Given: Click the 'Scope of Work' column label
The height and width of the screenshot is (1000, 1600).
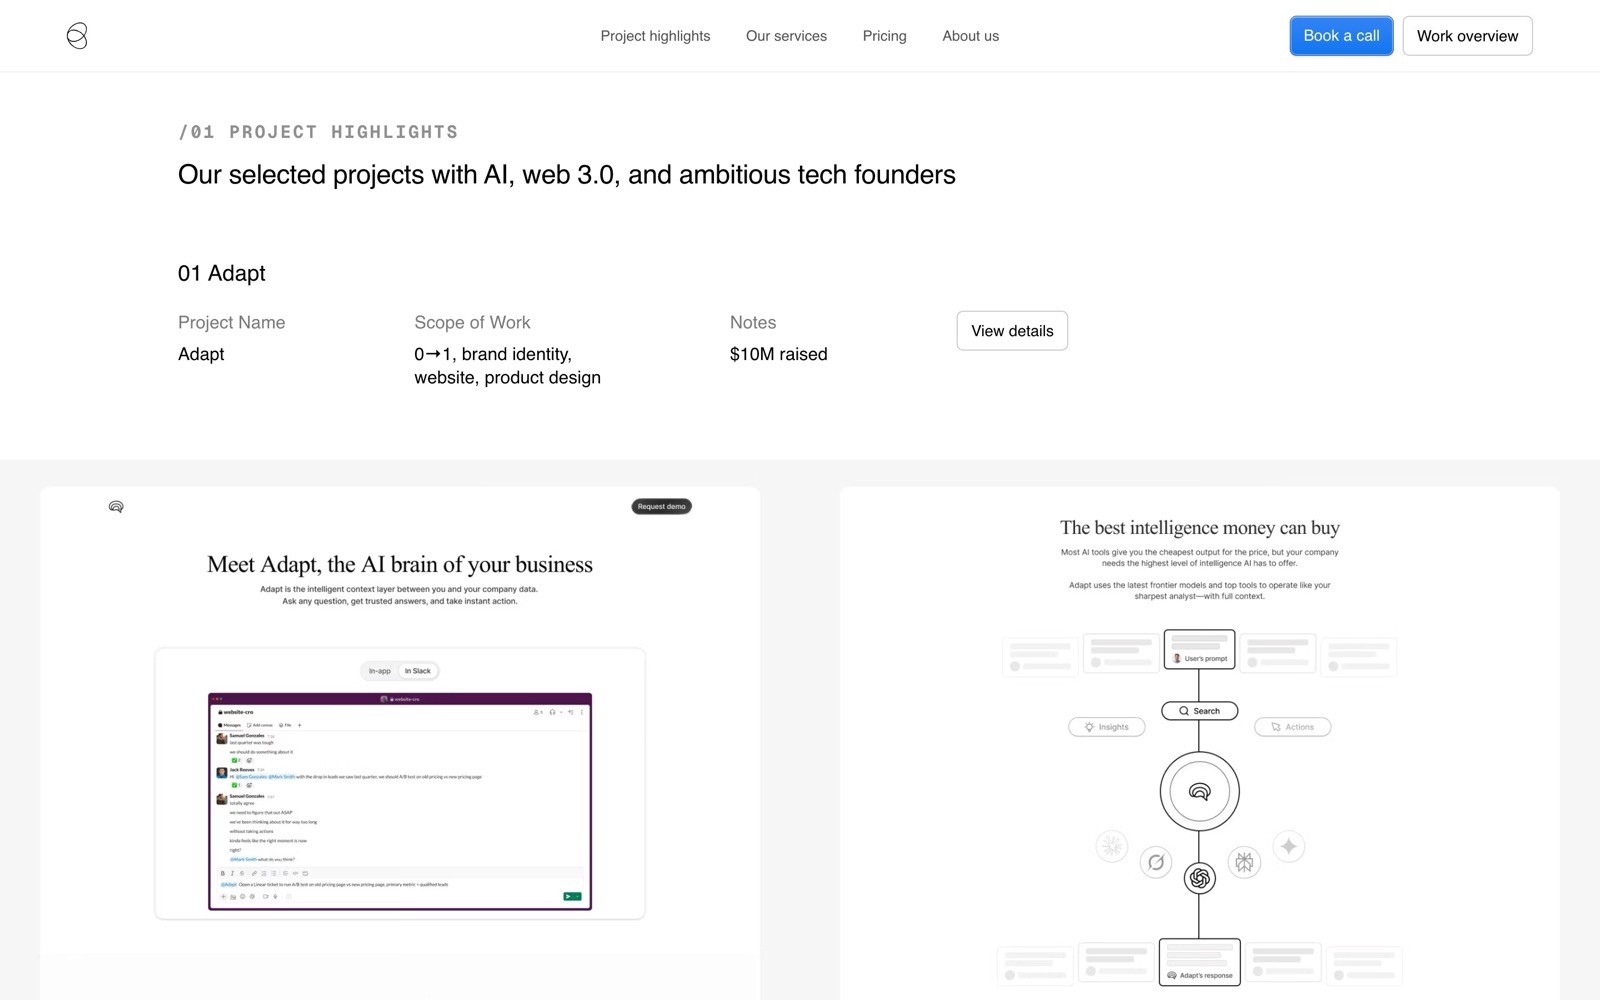Looking at the screenshot, I should coord(472,322).
